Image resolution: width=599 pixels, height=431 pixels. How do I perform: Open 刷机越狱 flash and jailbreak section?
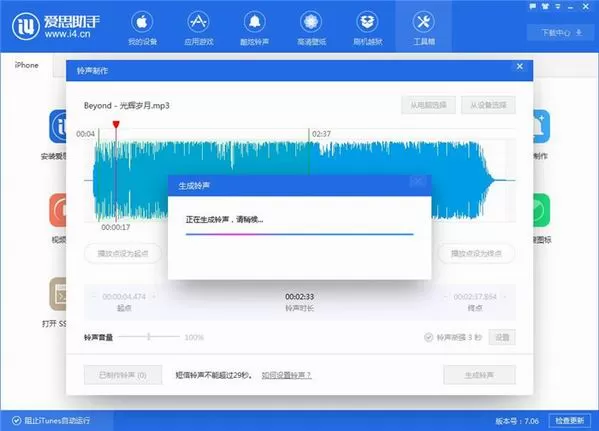coord(367,29)
